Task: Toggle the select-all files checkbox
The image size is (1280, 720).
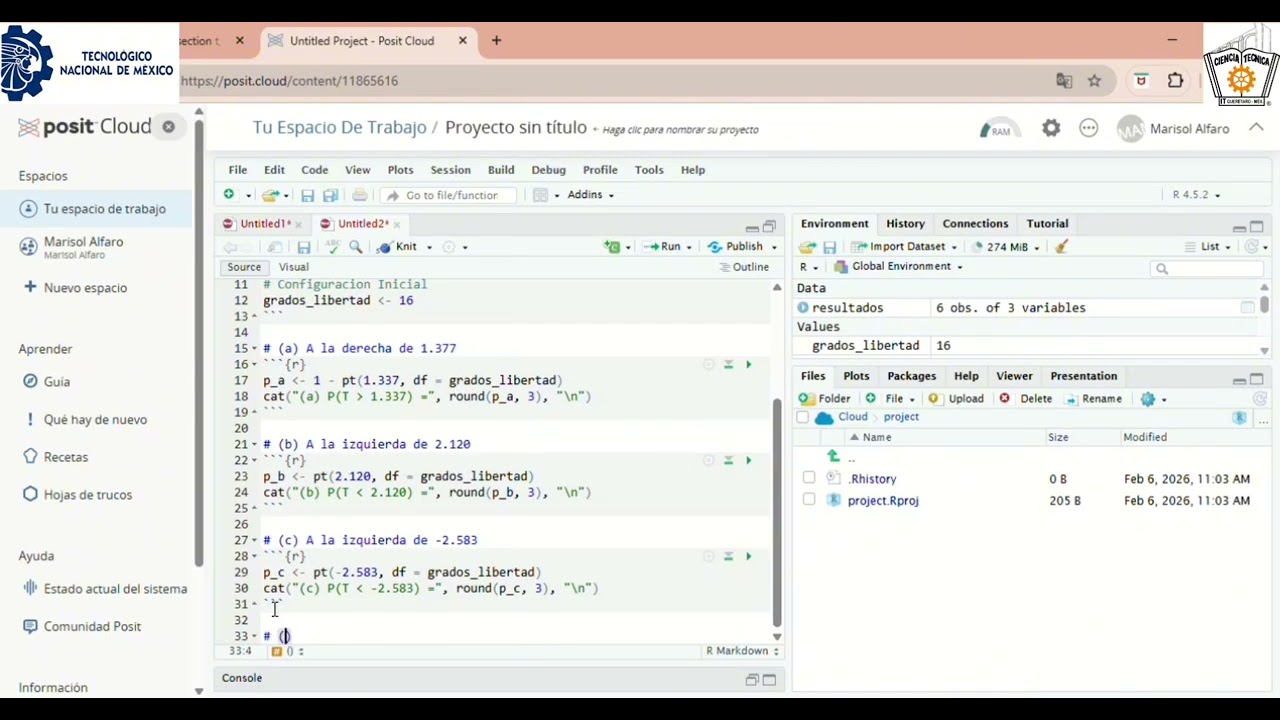Action: coord(802,418)
